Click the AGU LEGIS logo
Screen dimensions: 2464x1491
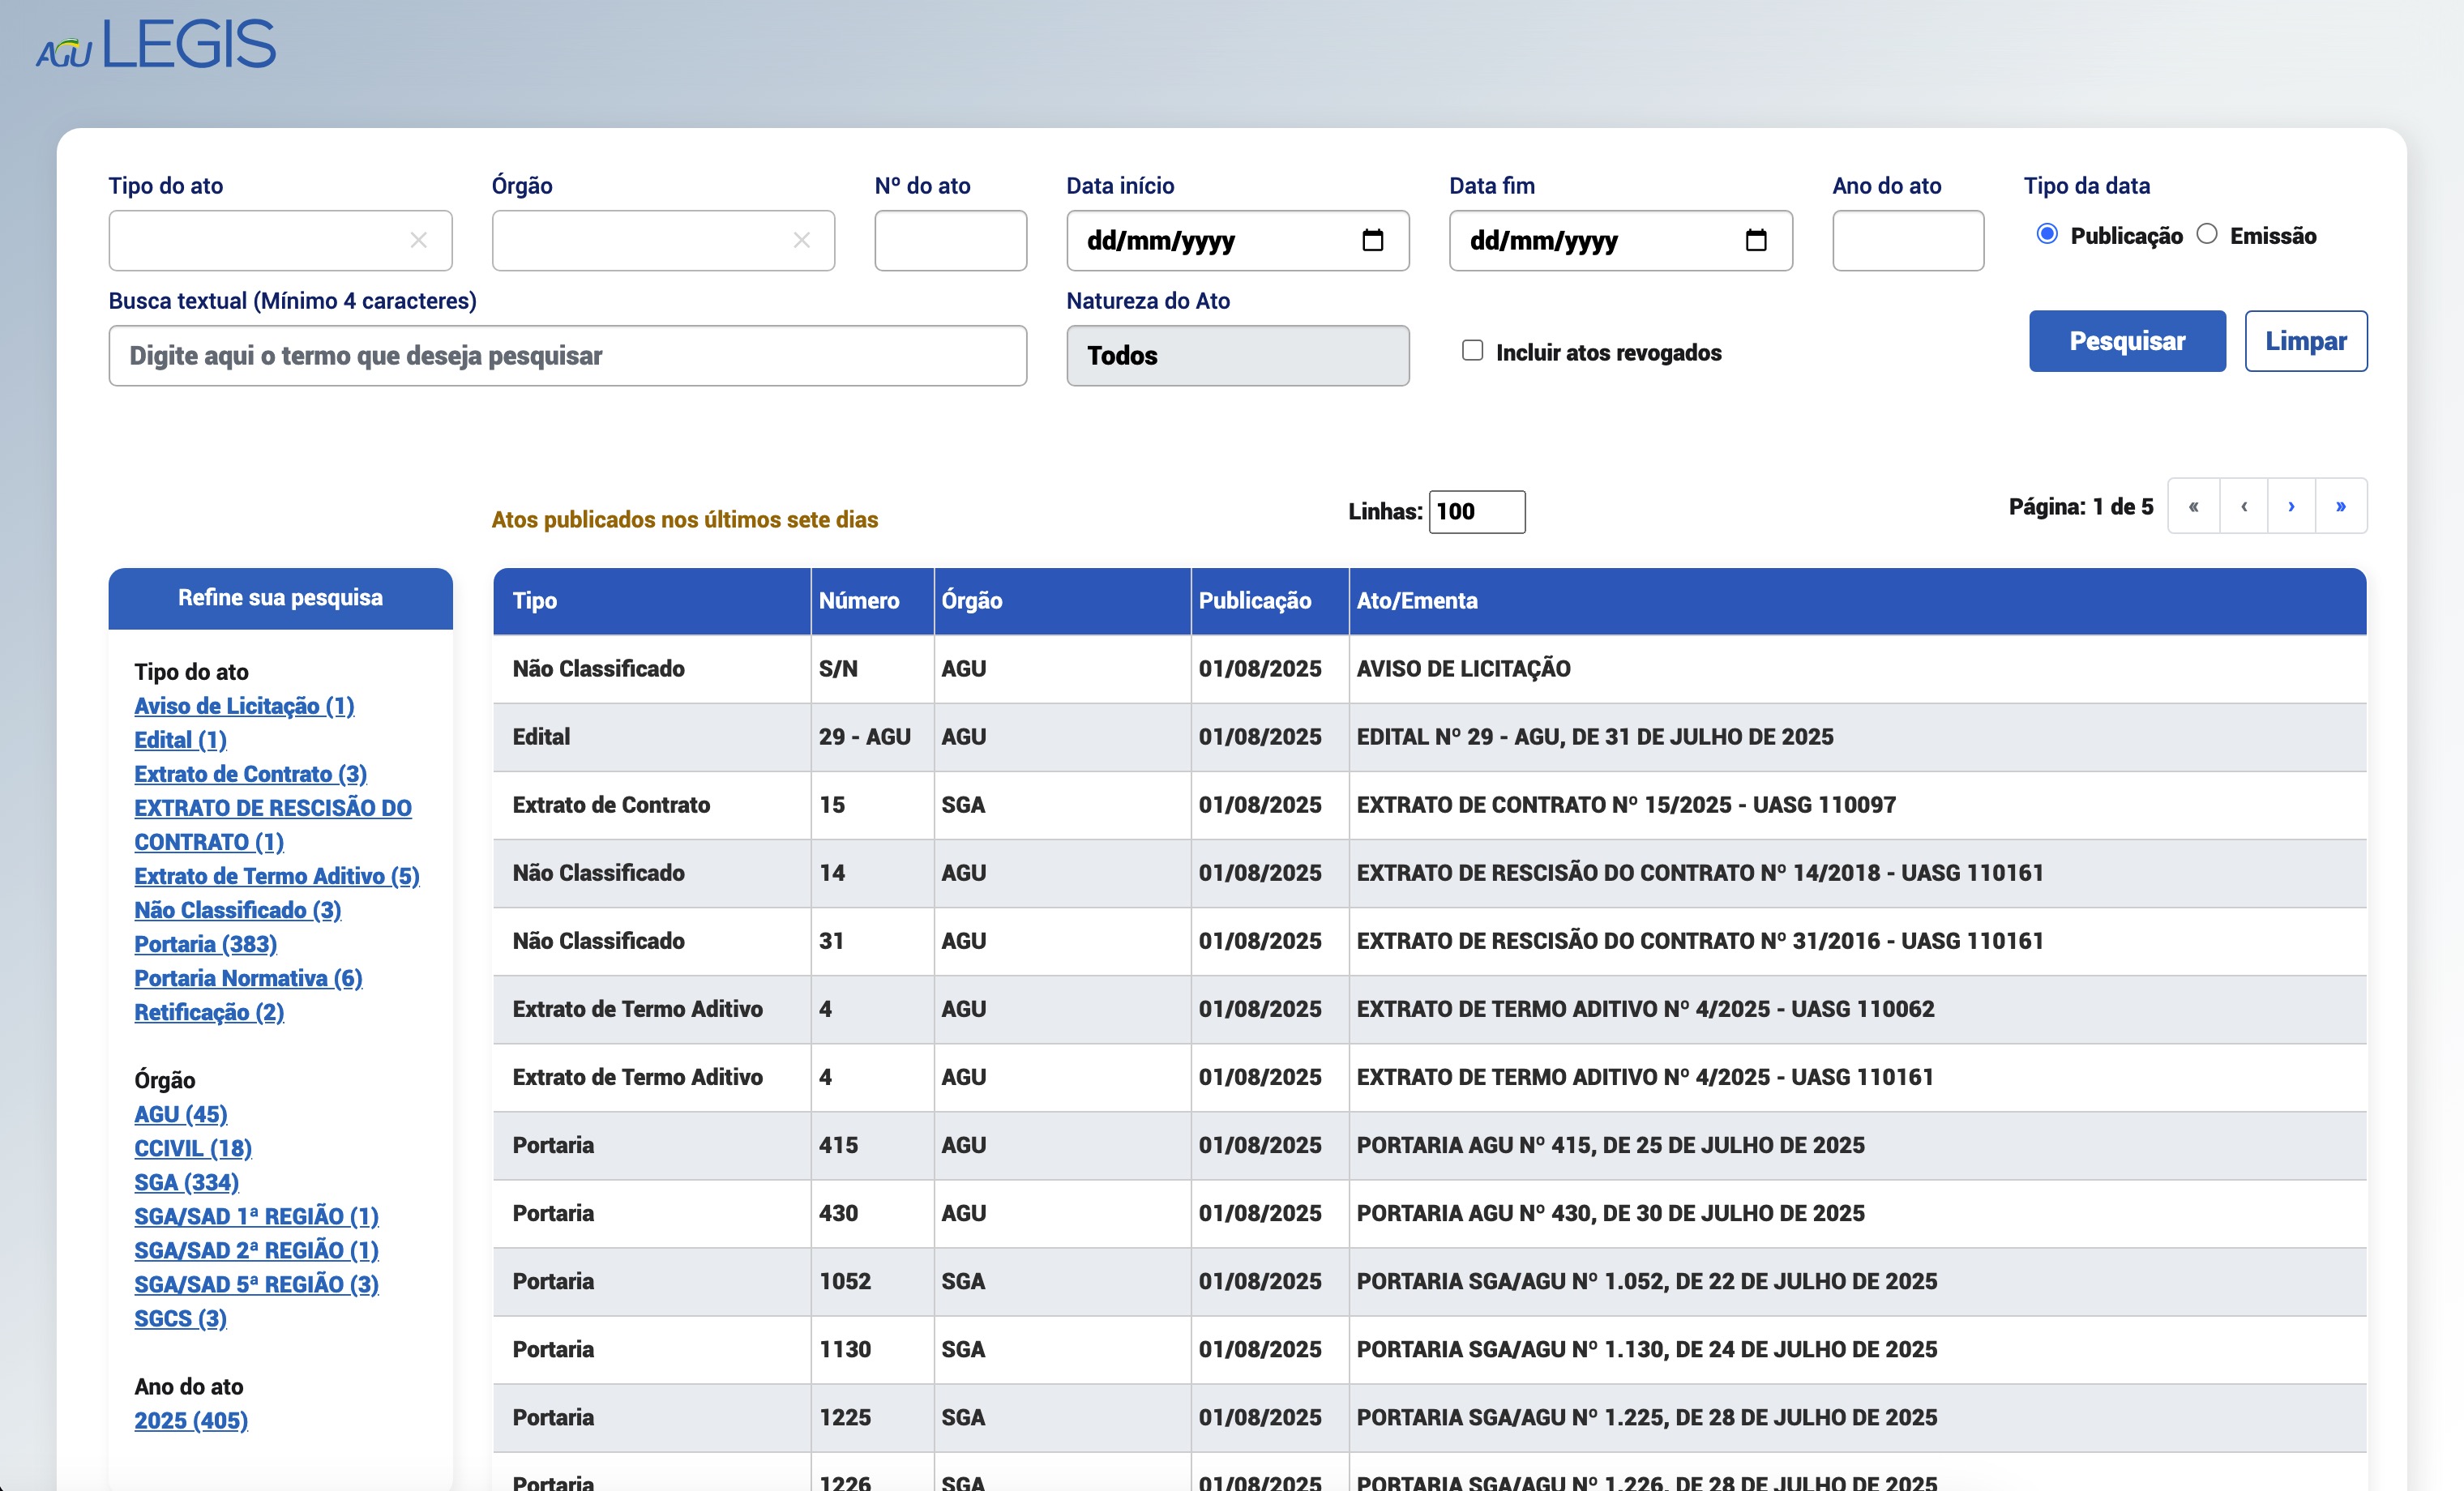click(156, 45)
